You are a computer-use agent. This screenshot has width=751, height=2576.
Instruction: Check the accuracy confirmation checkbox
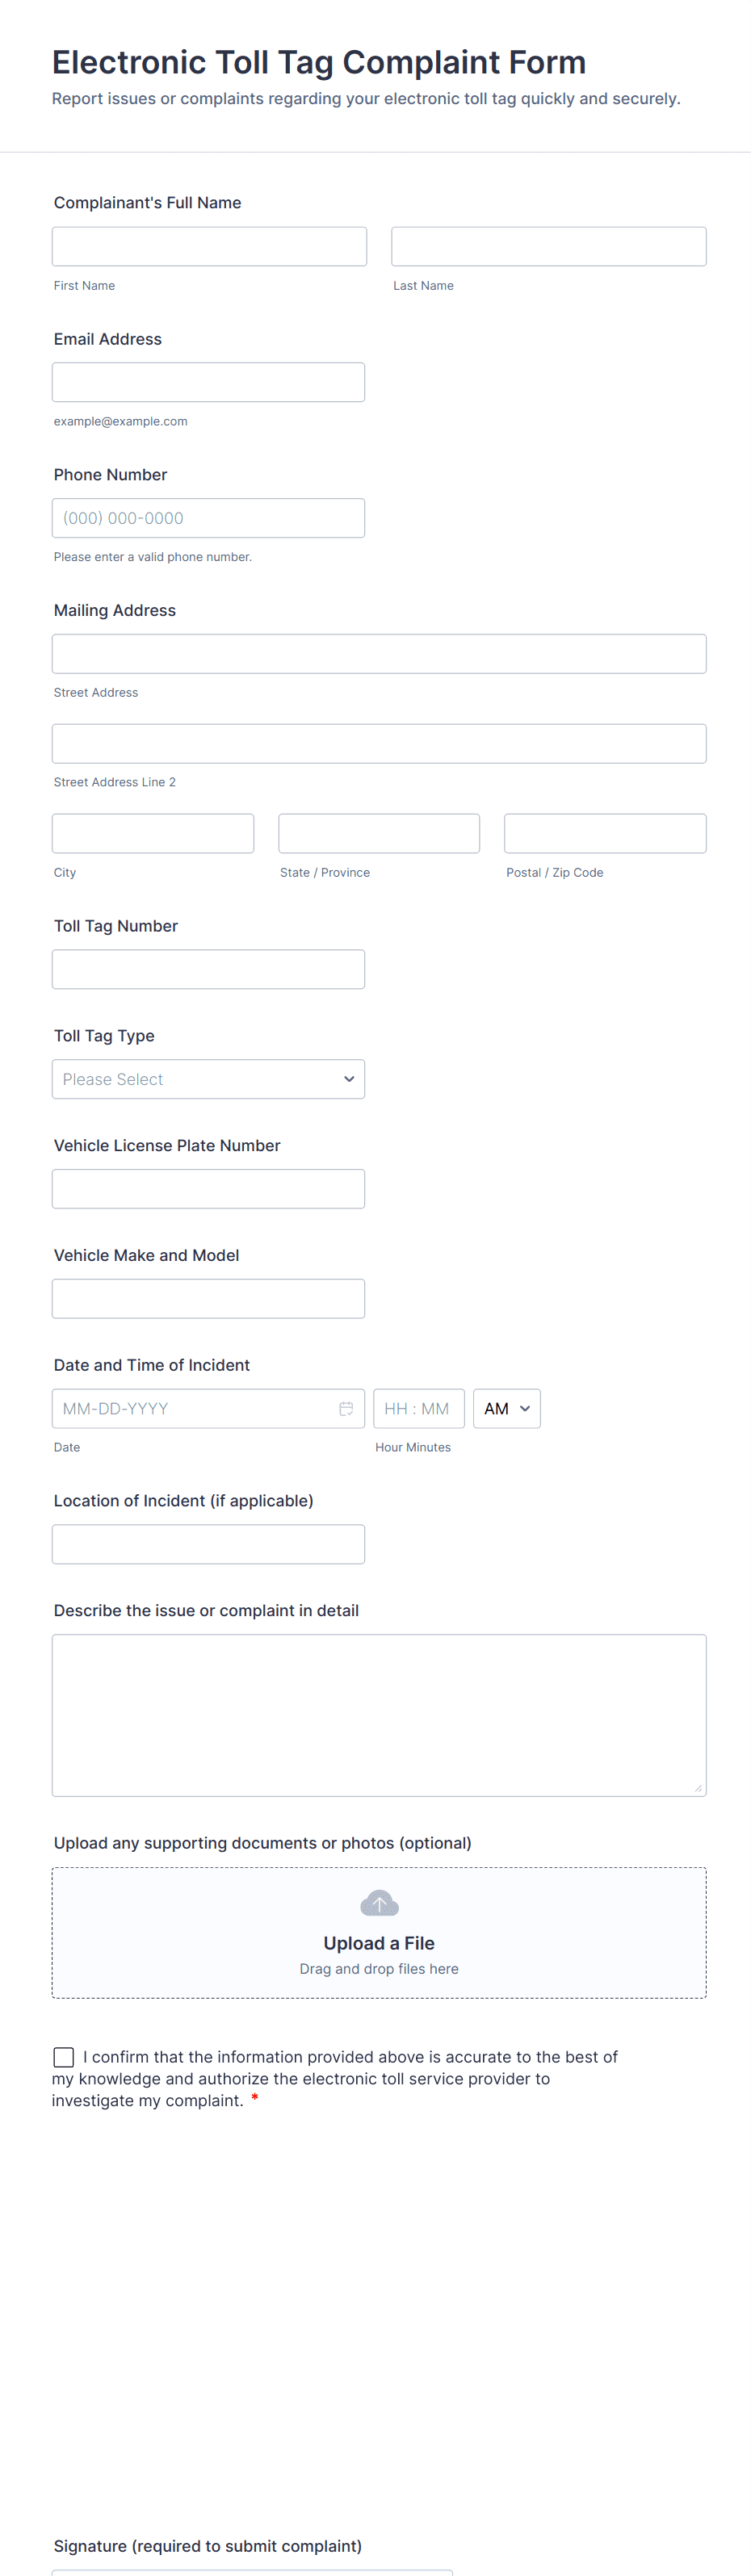coord(64,2056)
